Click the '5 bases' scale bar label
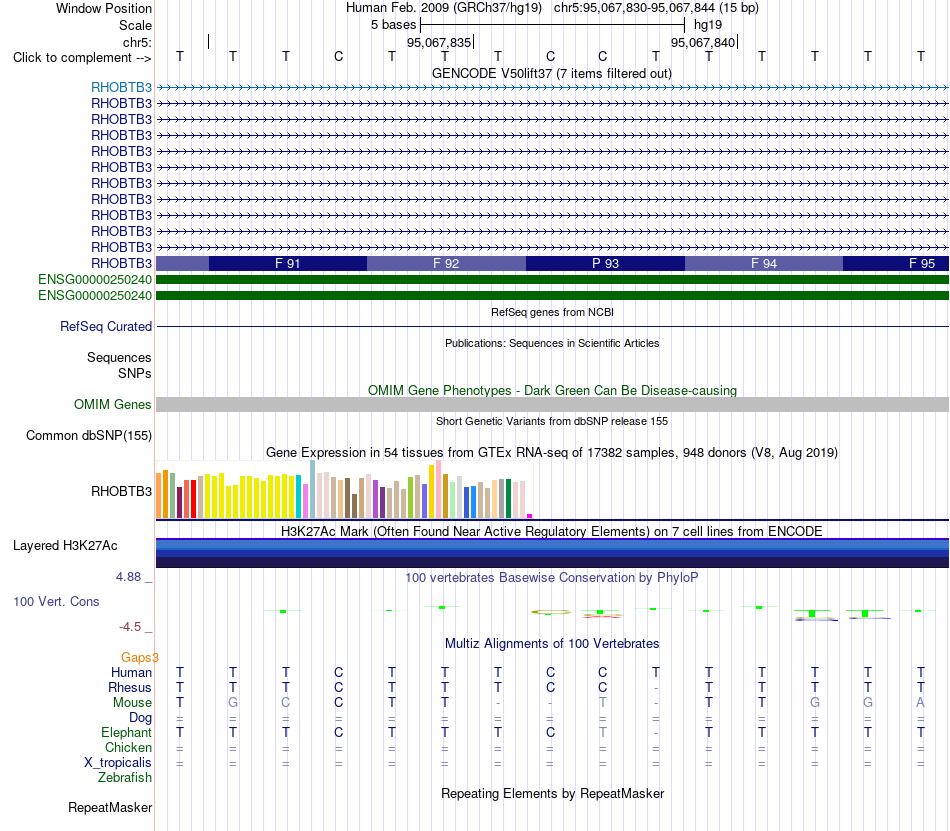 click(x=393, y=25)
